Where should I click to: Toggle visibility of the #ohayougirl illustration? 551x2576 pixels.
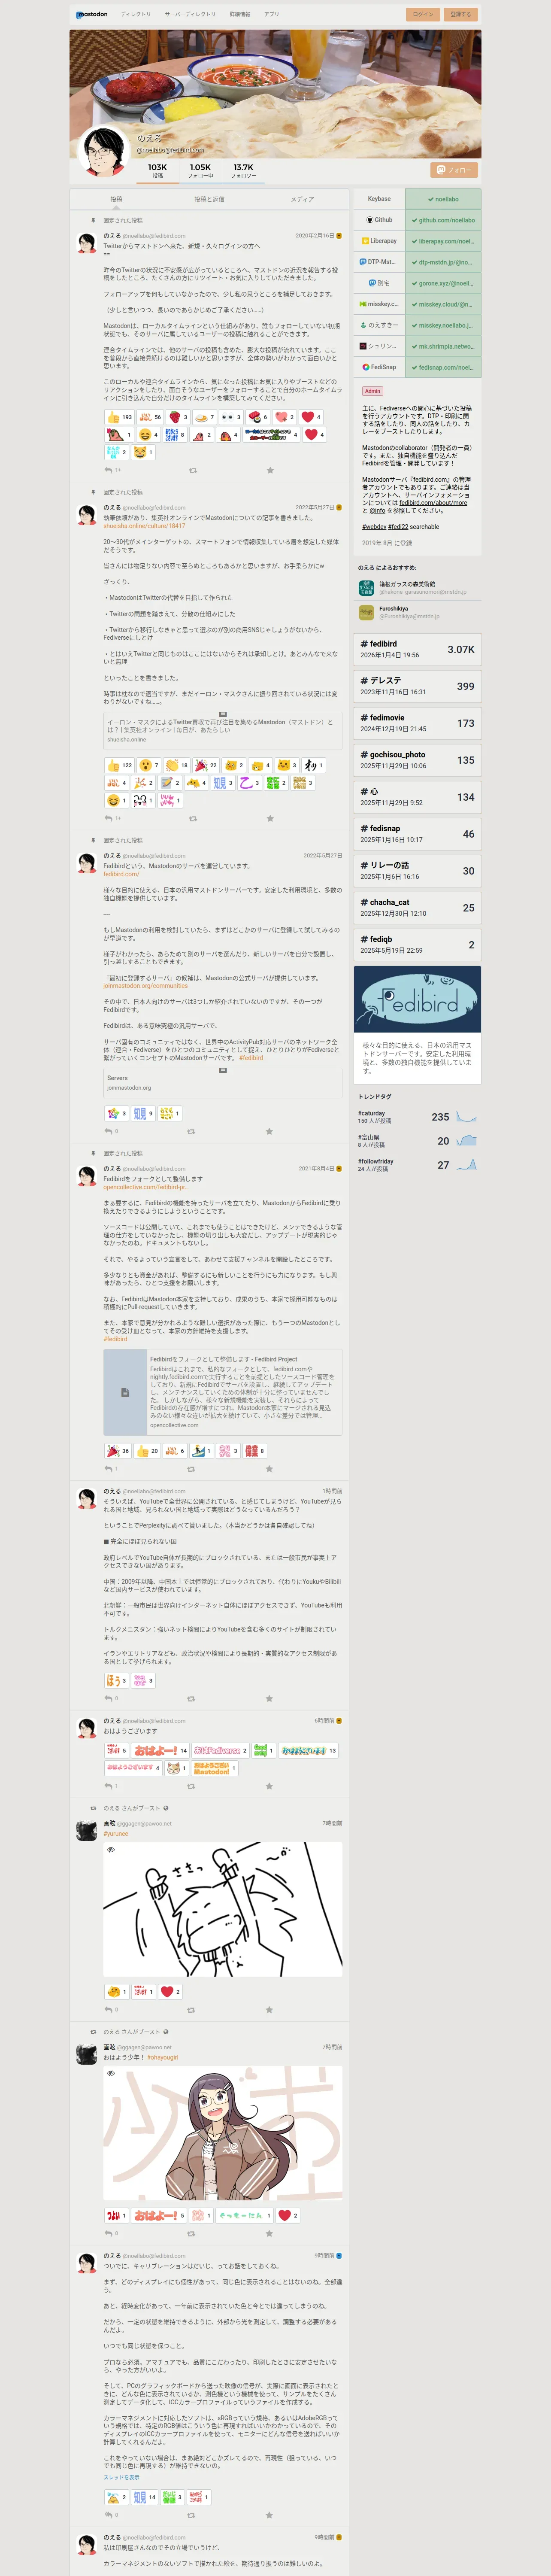click(x=111, y=2073)
